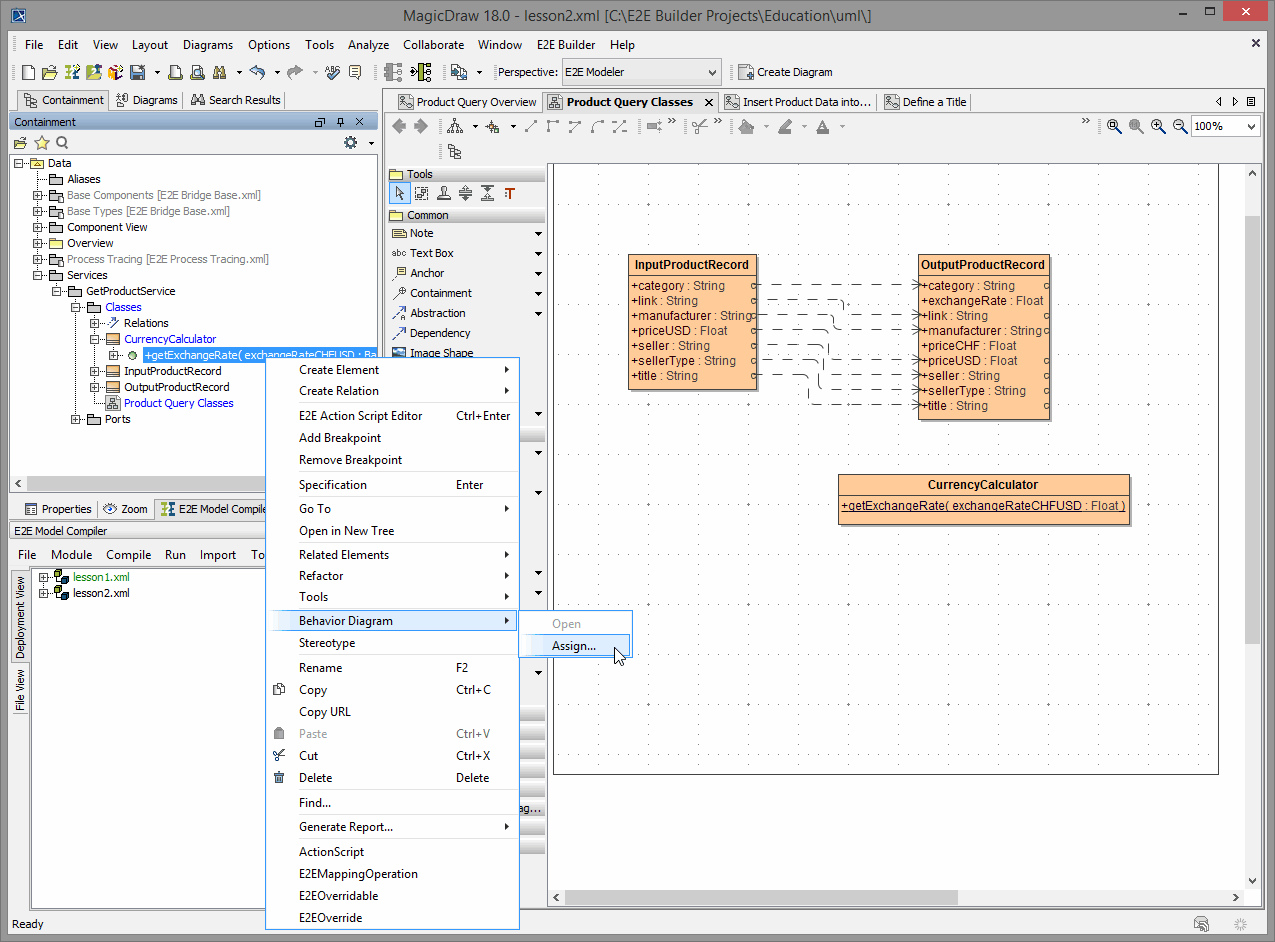
Task: Expand the InputProductRecord tree node
Action: [95, 371]
